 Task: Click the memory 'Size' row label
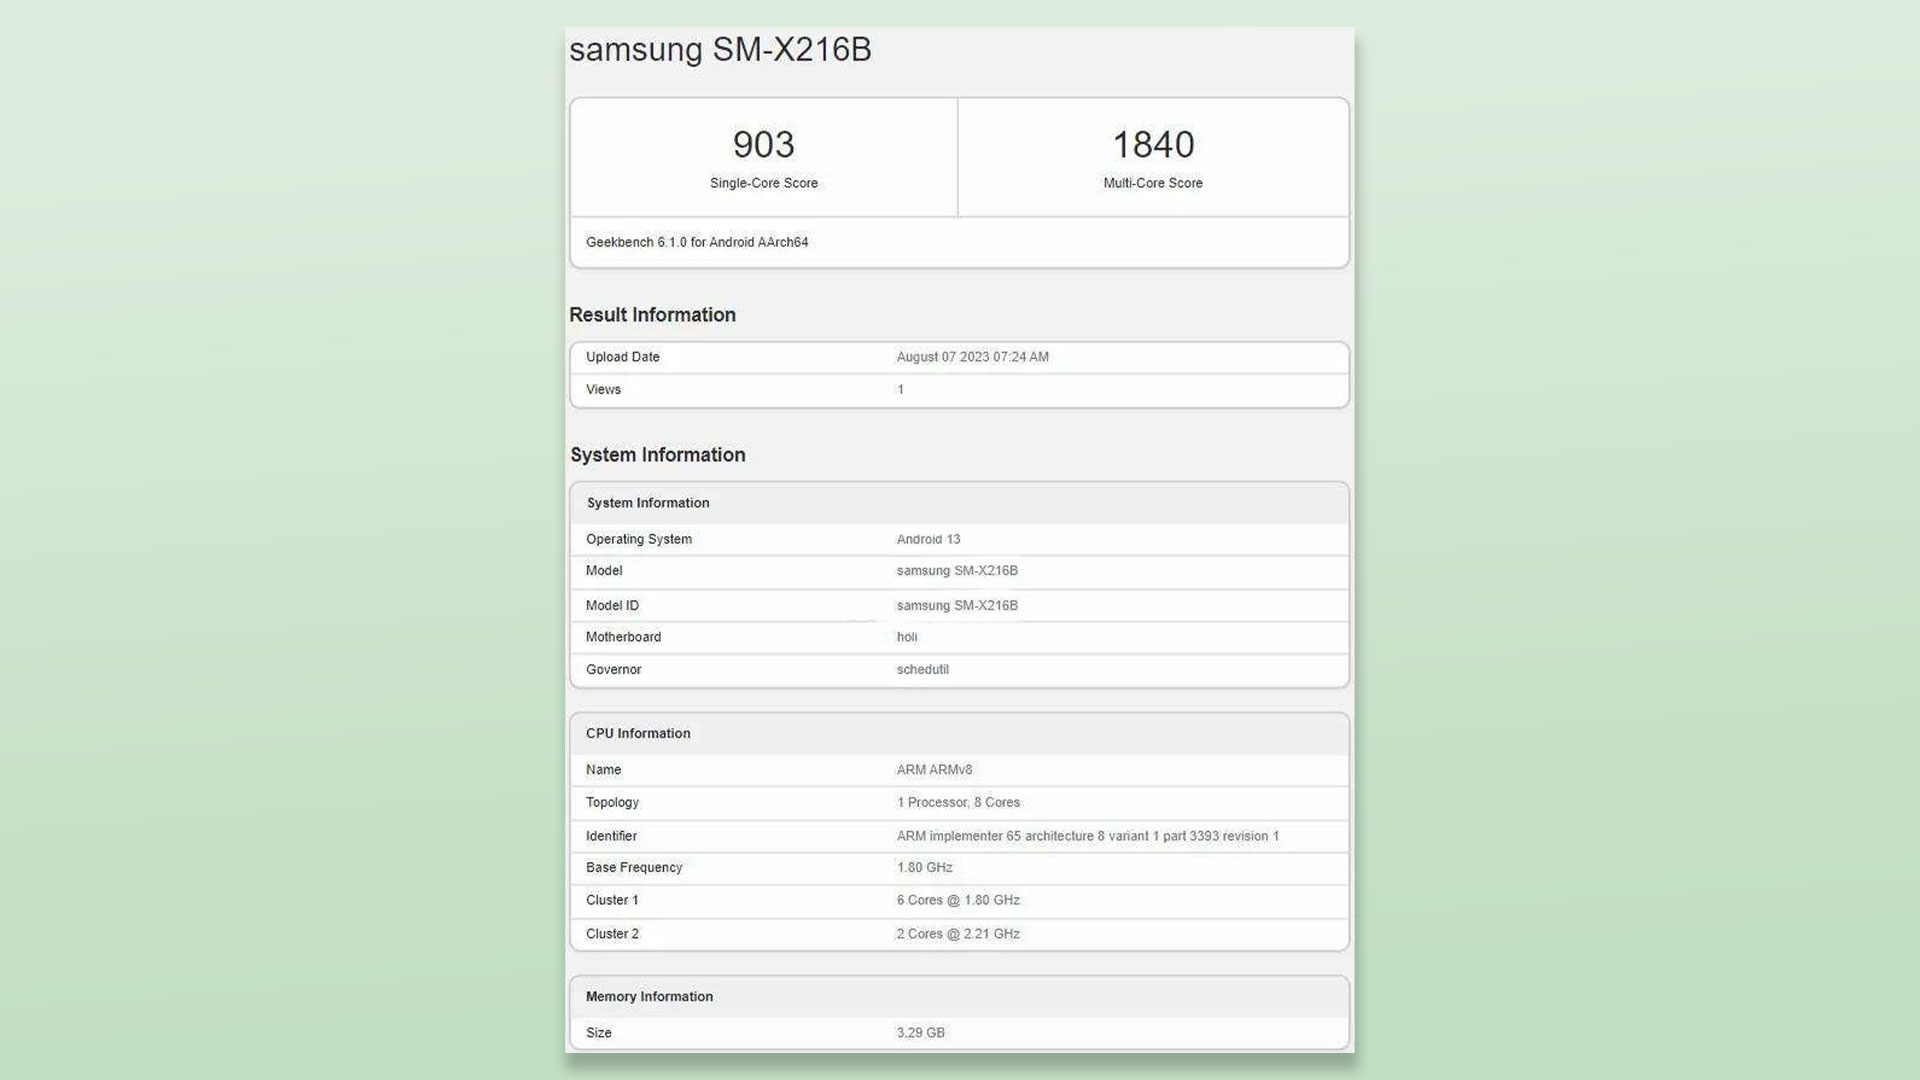pos(598,1033)
